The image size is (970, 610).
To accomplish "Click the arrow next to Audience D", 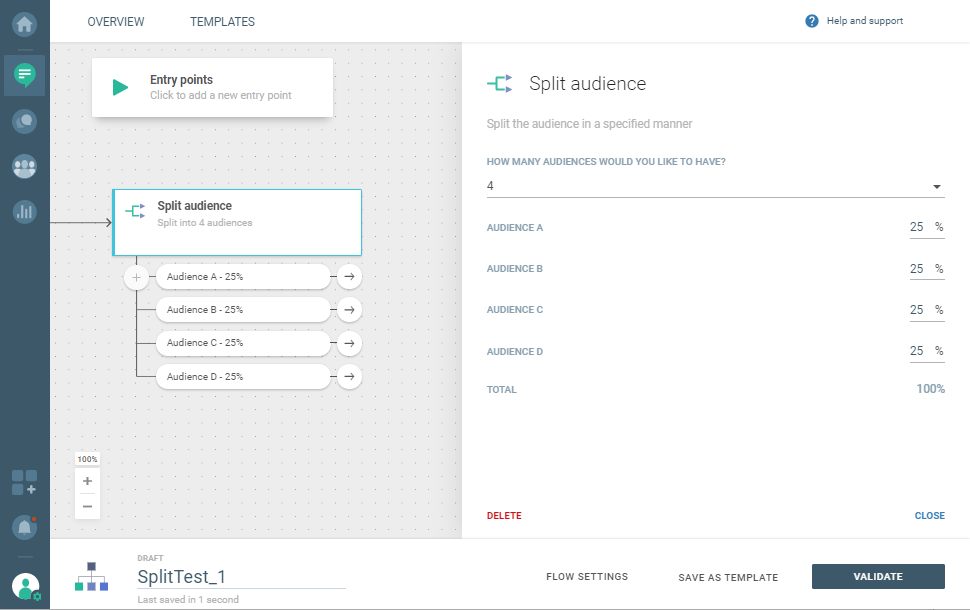I will click(348, 377).
